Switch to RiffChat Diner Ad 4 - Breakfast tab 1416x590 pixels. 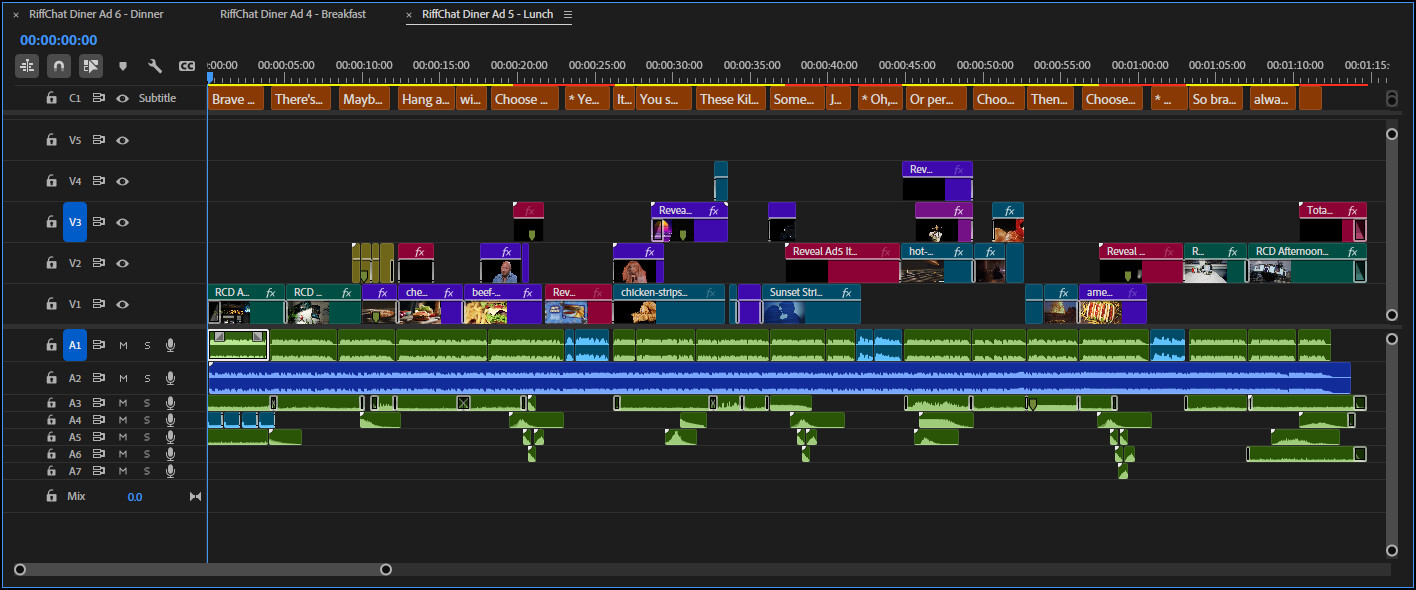(293, 14)
